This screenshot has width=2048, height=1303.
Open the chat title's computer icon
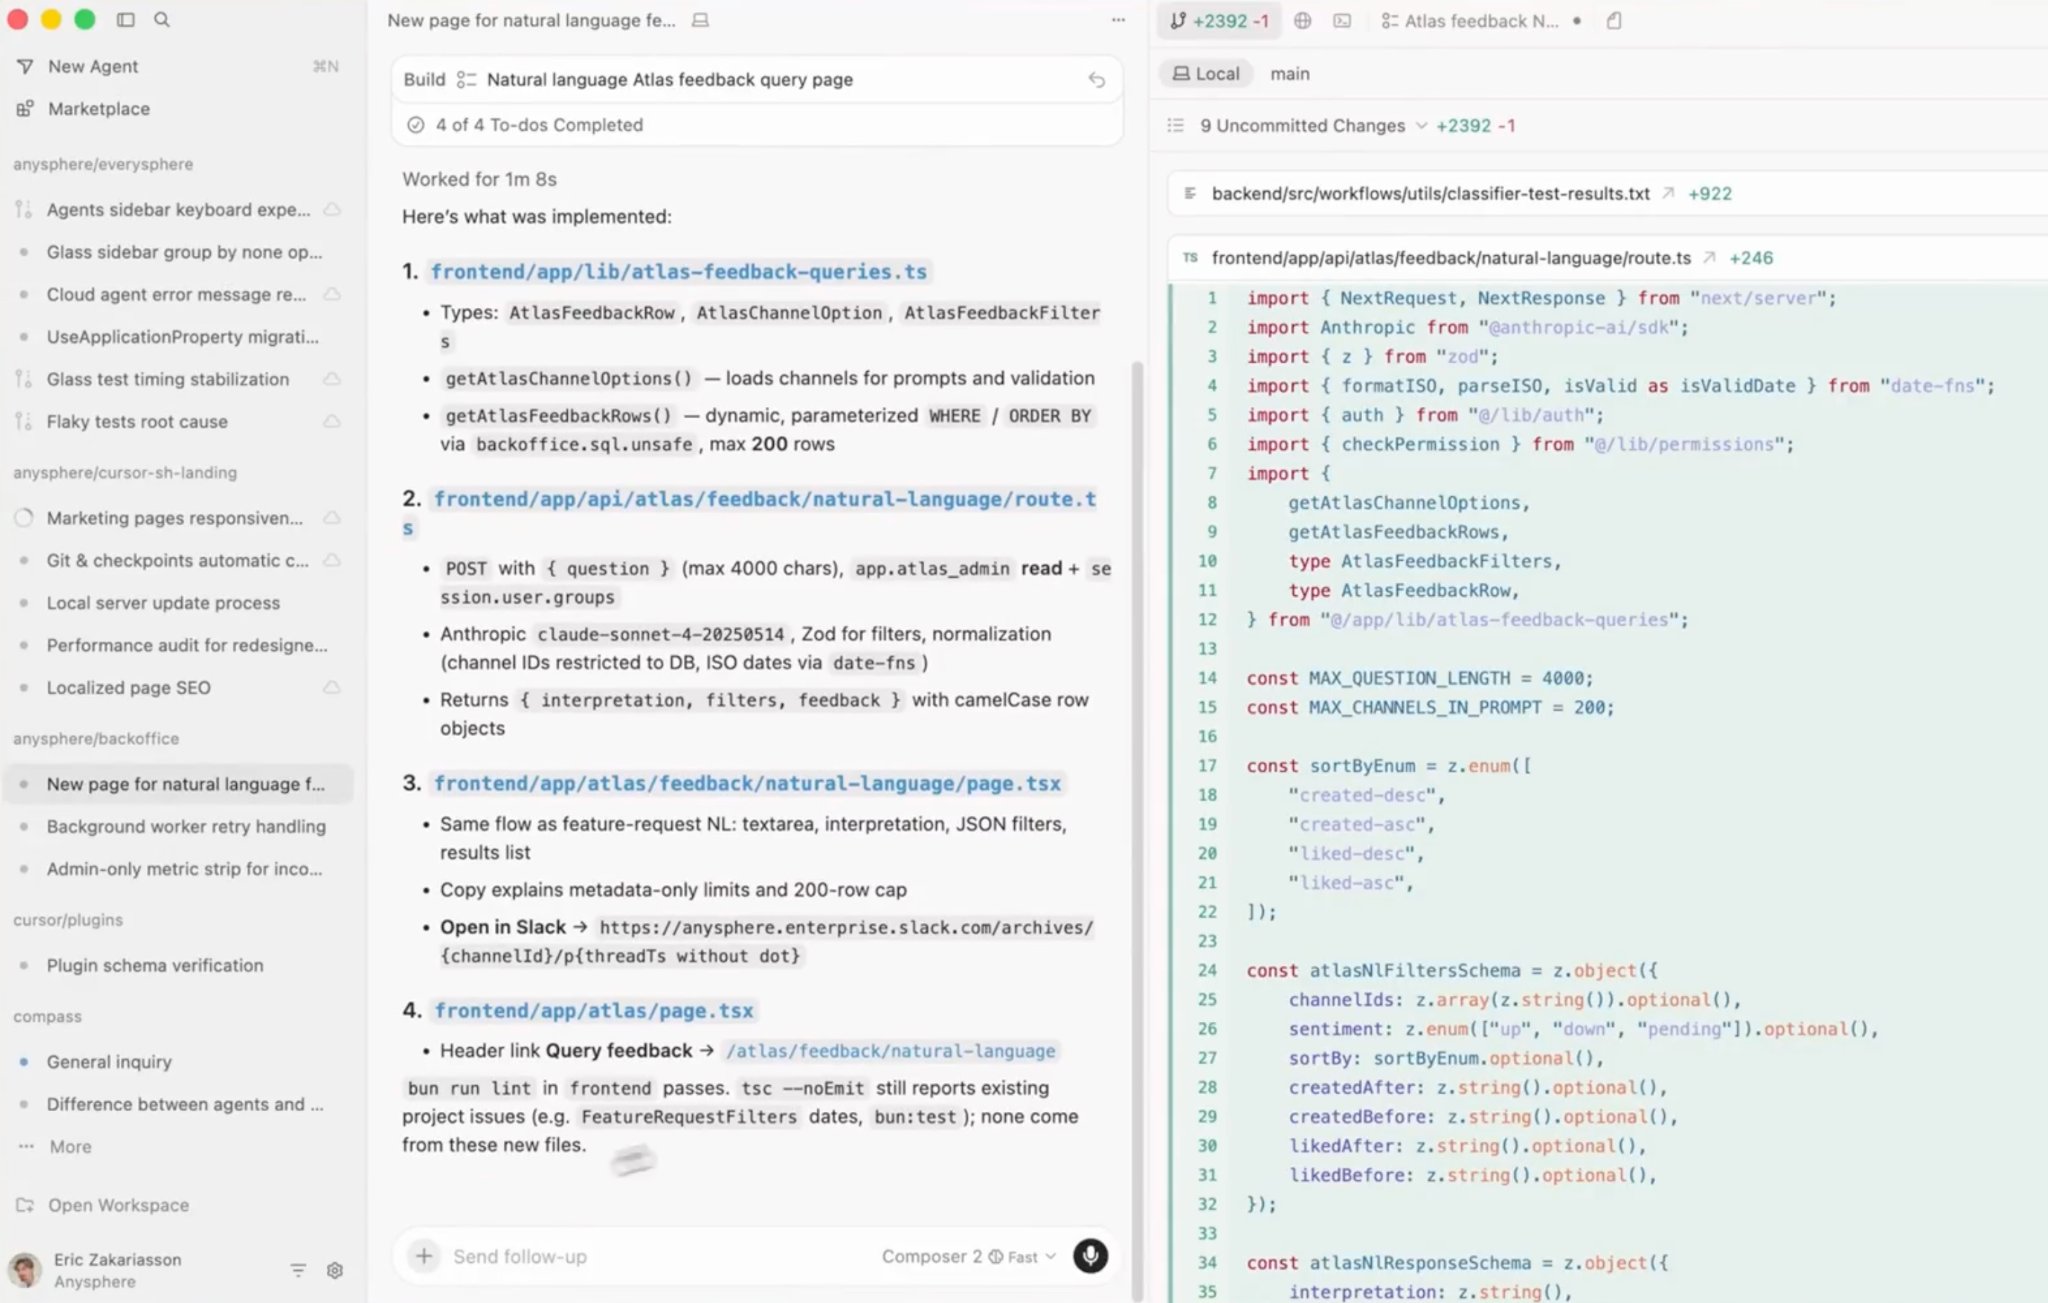700,20
